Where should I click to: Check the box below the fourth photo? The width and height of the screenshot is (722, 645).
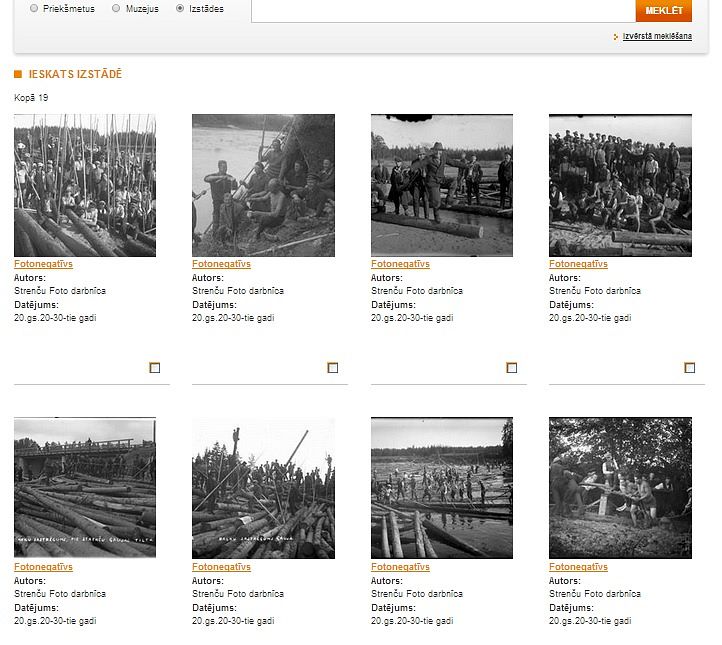690,368
